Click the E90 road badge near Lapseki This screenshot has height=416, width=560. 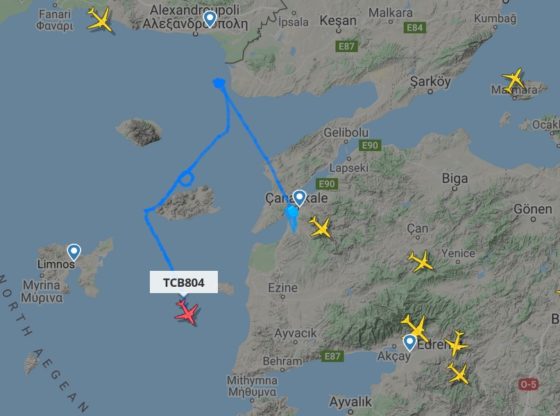[370, 145]
